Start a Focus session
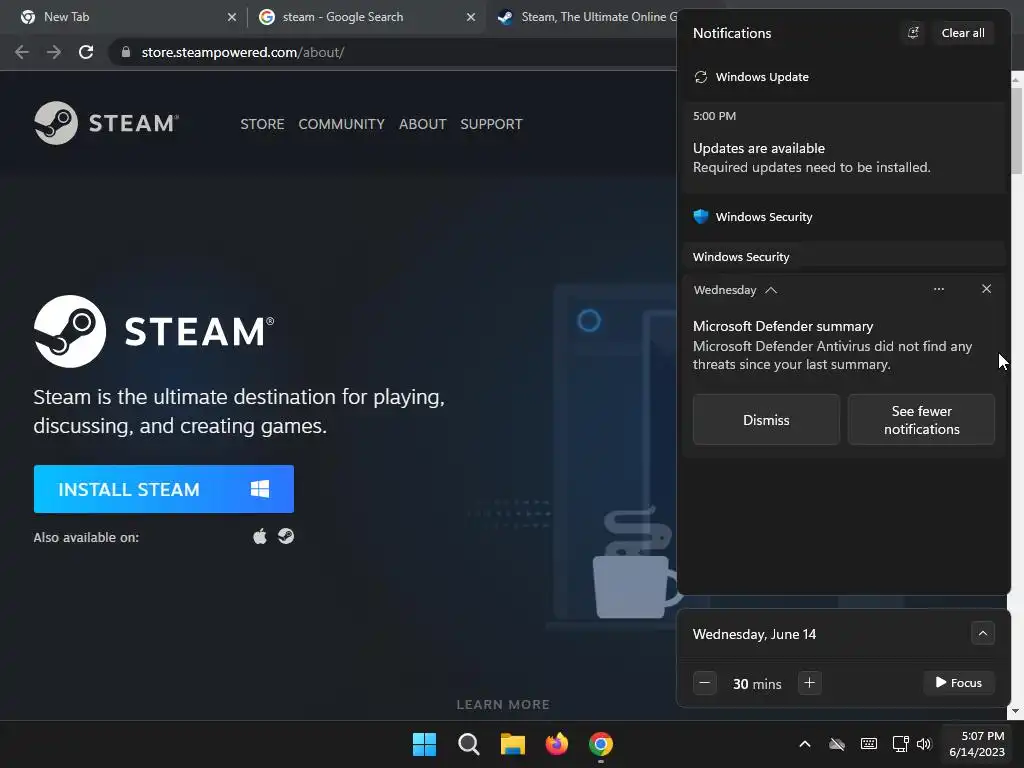 coord(959,683)
